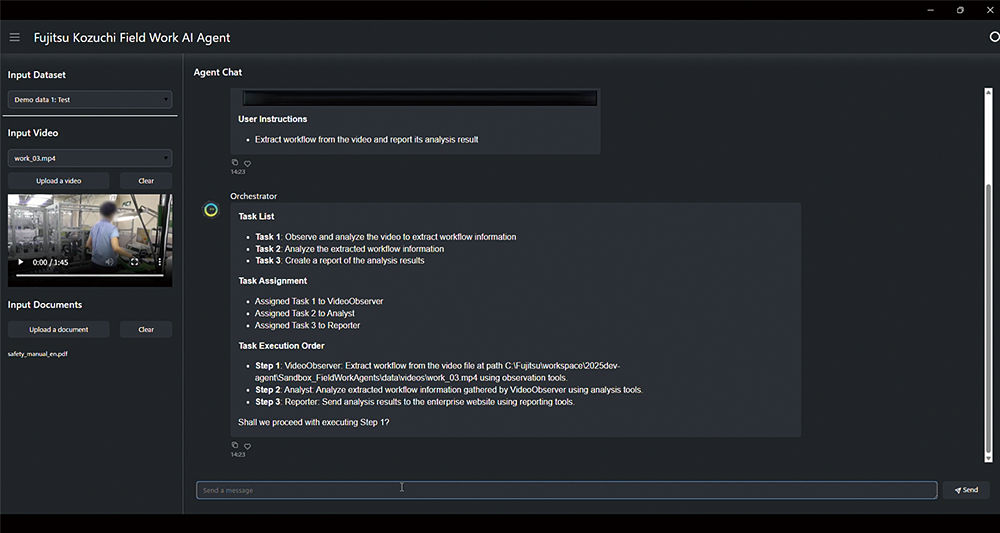This screenshot has height=533, width=1000.
Task: Click the circular icon in header right
Action: pyautogui.click(x=994, y=38)
